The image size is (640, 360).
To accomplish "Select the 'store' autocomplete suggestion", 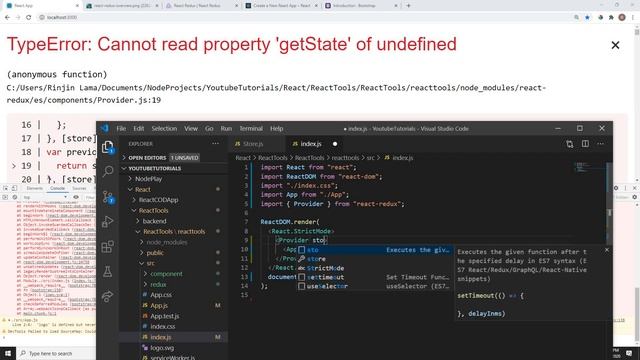I will [375, 259].
